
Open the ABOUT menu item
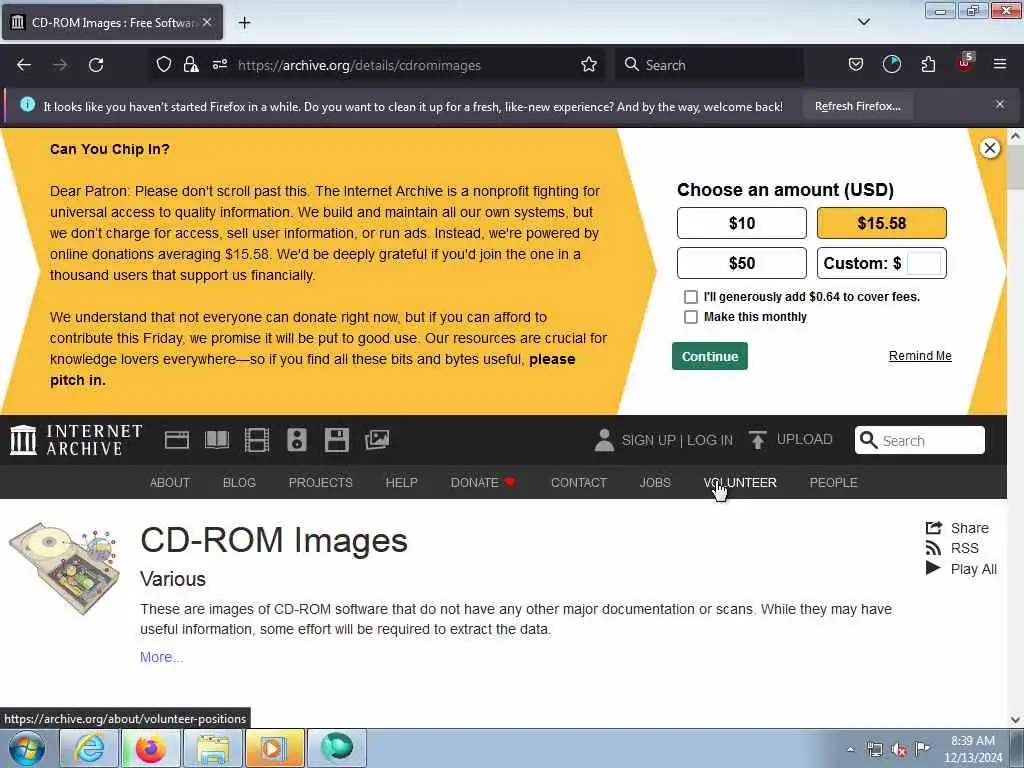[170, 483]
